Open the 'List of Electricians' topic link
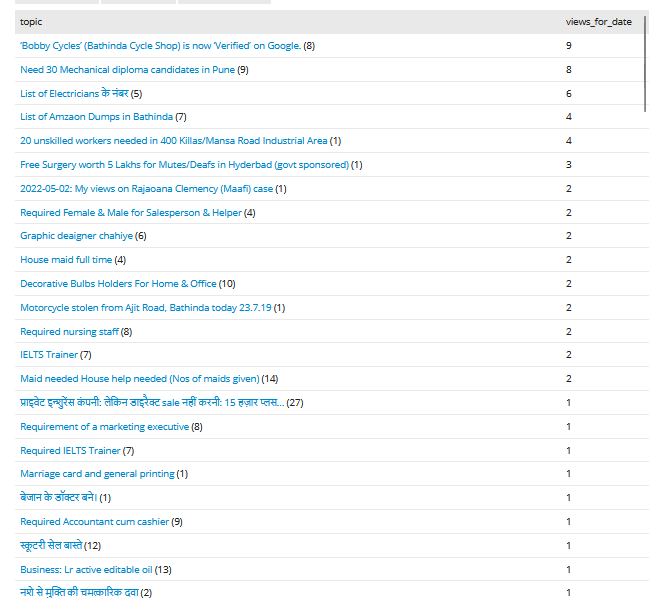 (x=74, y=93)
